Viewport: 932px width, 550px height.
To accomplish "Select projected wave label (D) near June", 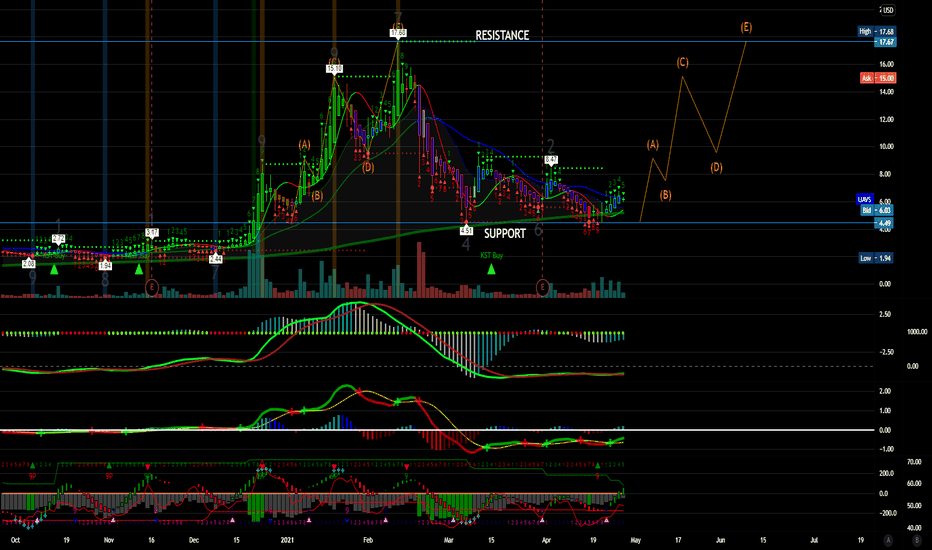I will coord(716,168).
